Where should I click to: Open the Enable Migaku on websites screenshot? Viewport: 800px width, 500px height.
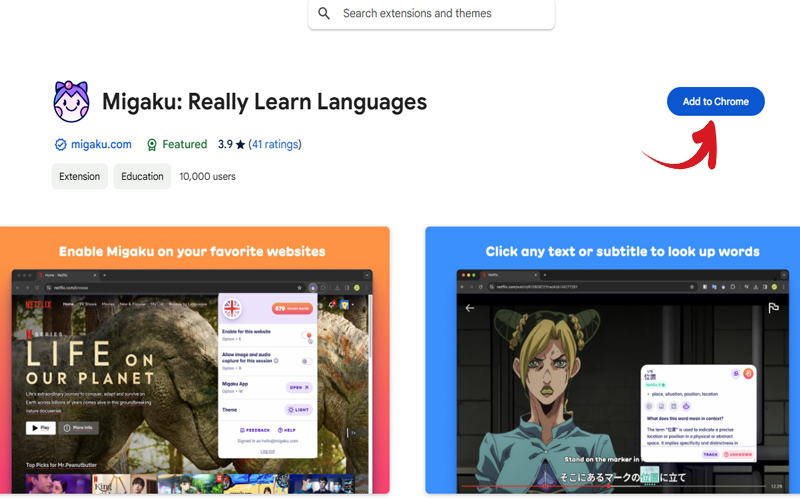(194, 360)
